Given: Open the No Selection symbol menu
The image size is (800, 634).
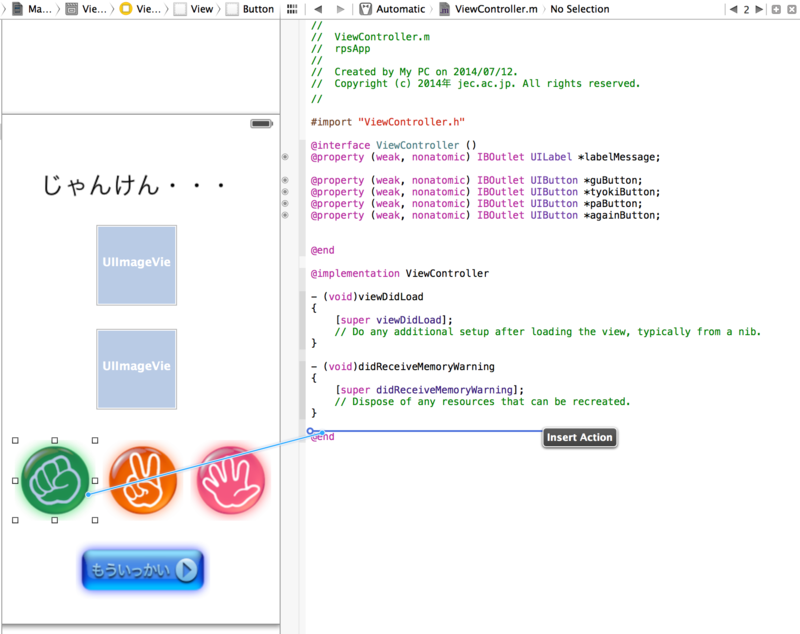Looking at the screenshot, I should tap(580, 9).
